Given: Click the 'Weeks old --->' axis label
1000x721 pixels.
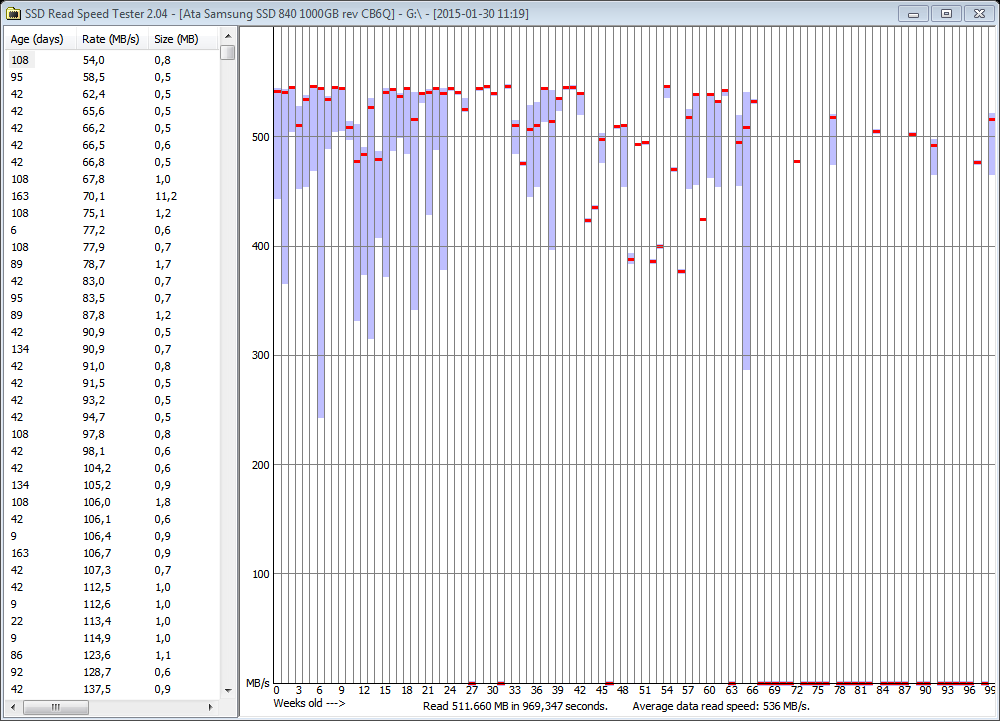Looking at the screenshot, I should coord(309,703).
